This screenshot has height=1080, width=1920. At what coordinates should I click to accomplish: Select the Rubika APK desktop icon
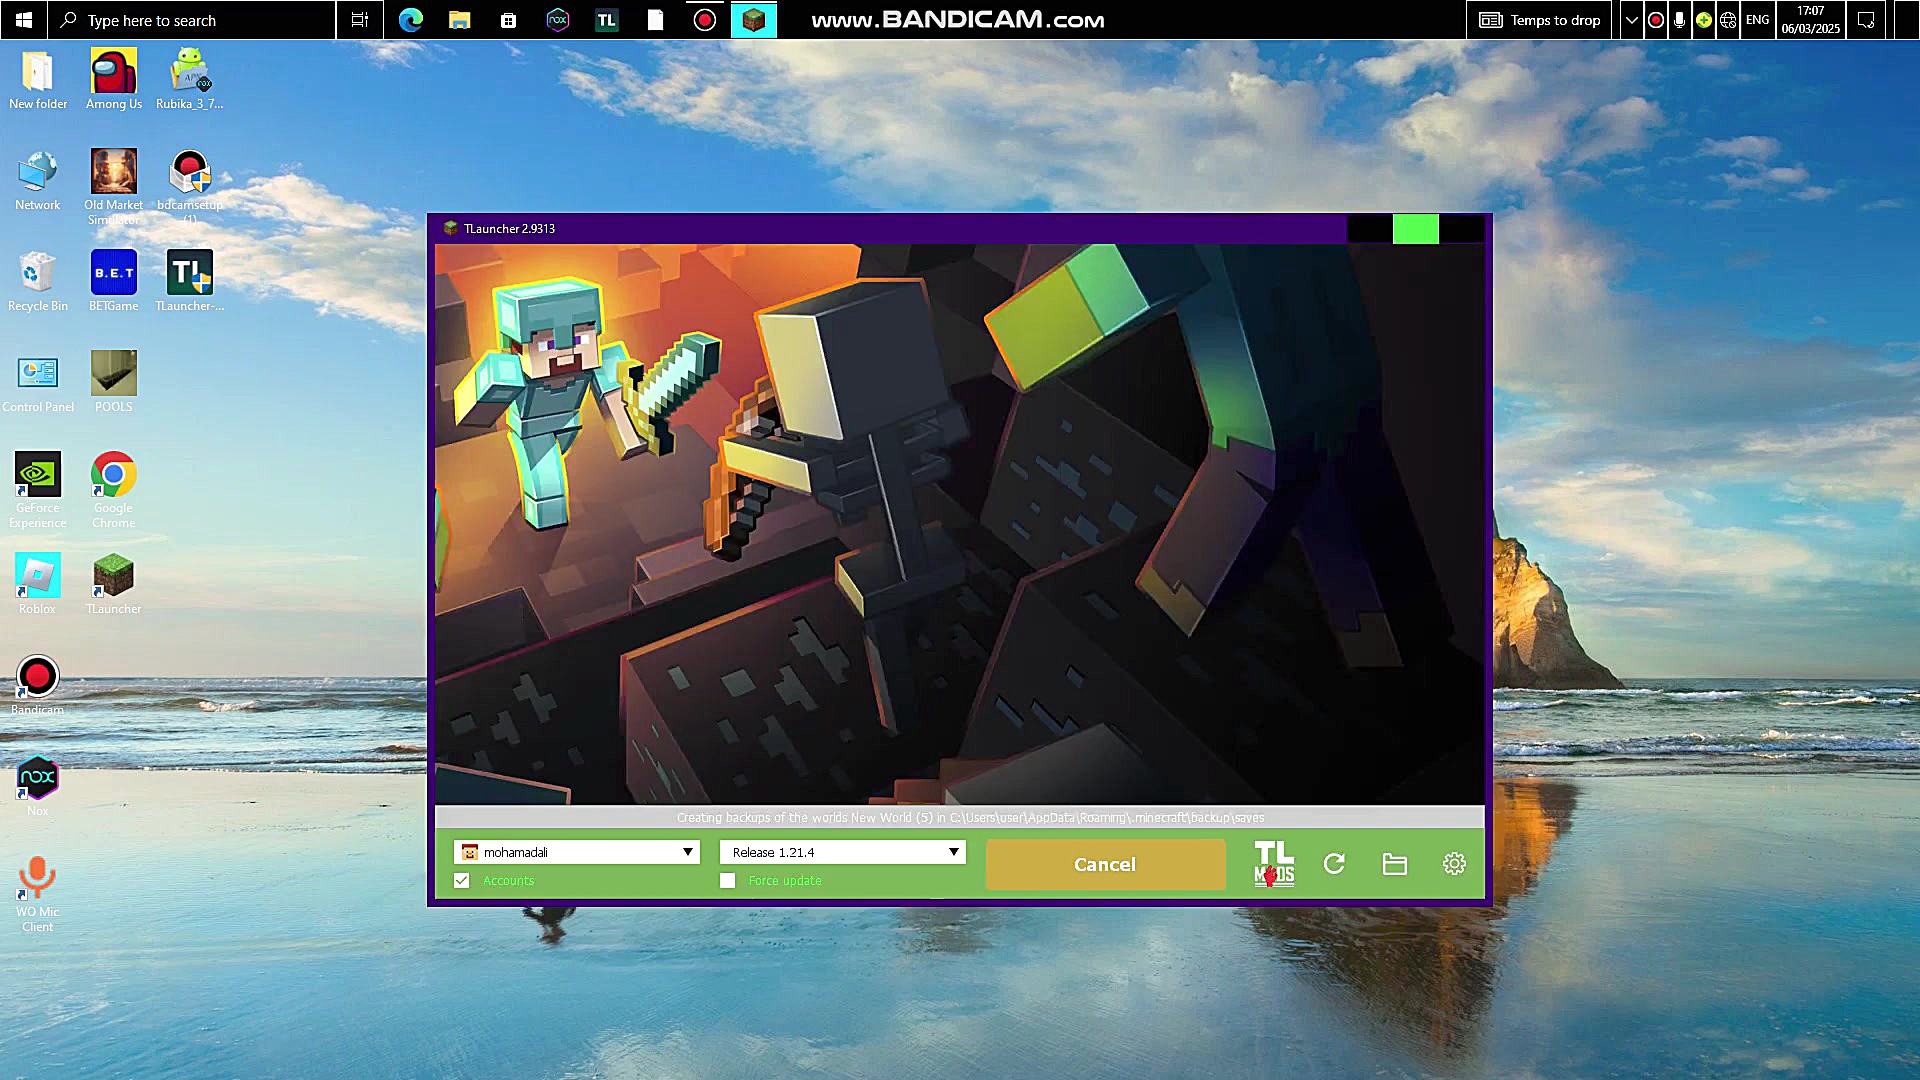[189, 80]
